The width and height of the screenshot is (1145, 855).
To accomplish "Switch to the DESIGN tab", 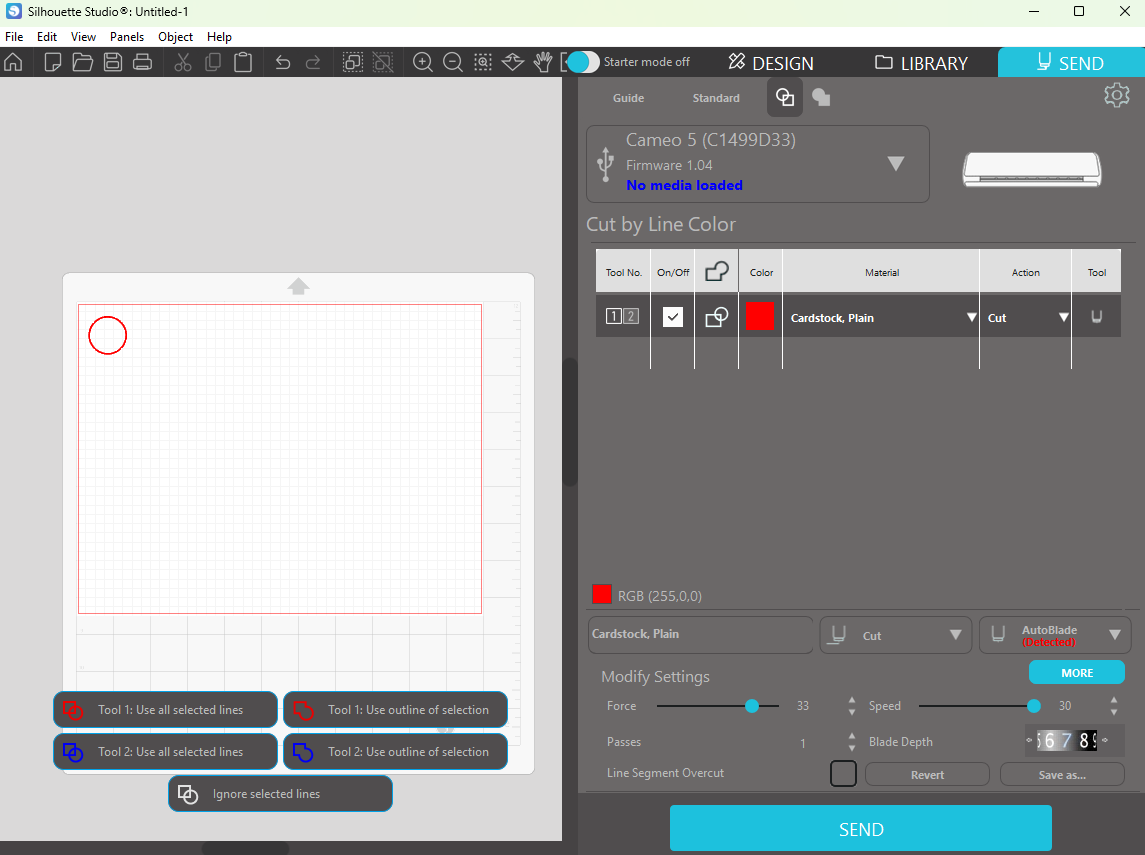I will coord(771,63).
